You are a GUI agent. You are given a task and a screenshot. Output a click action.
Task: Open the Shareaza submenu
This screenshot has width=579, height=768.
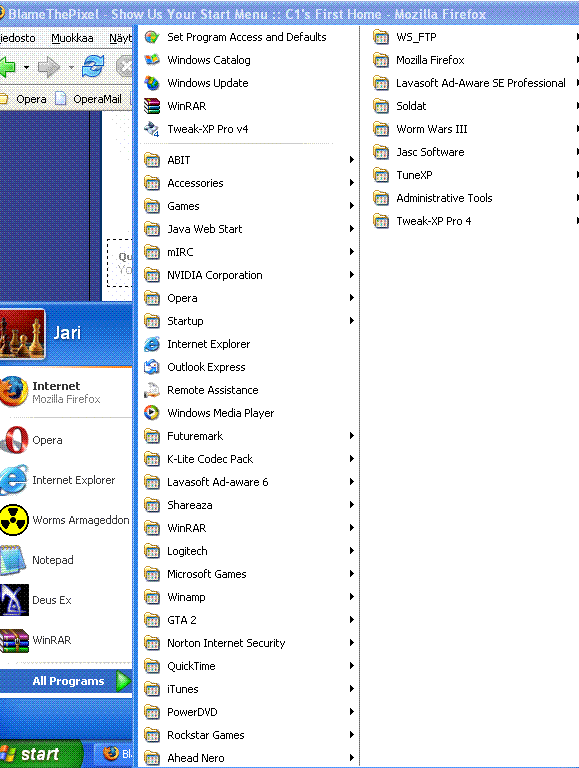(248, 505)
